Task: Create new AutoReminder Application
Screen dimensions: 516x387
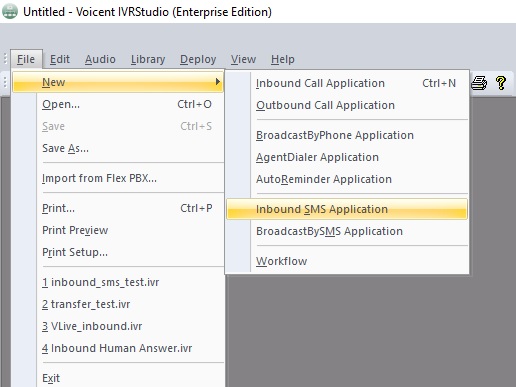Action: pos(347,179)
